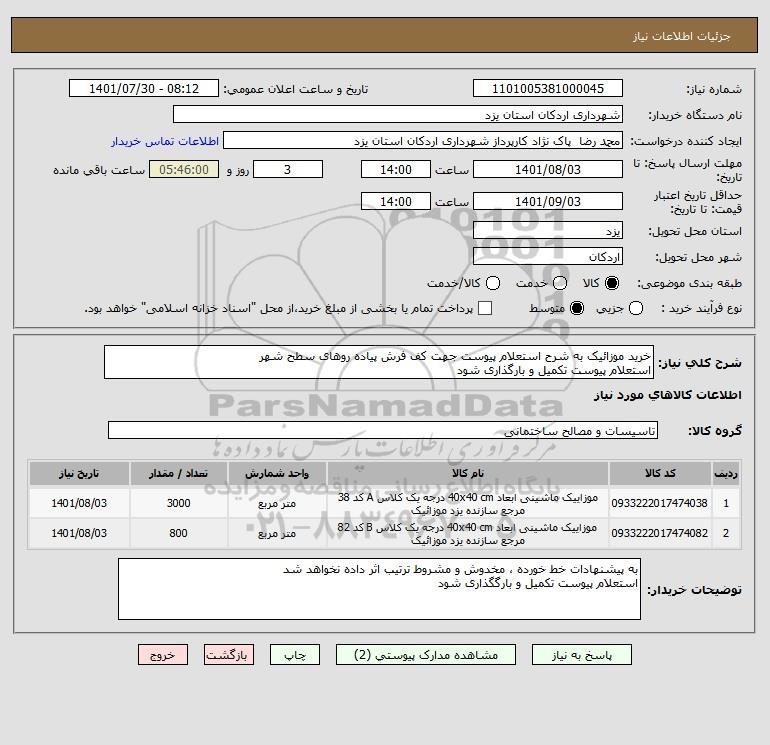Image resolution: width=770 pixels, height=745 pixels.
Task: Click the mosaic class B code 82 item name
Action: click(468, 534)
